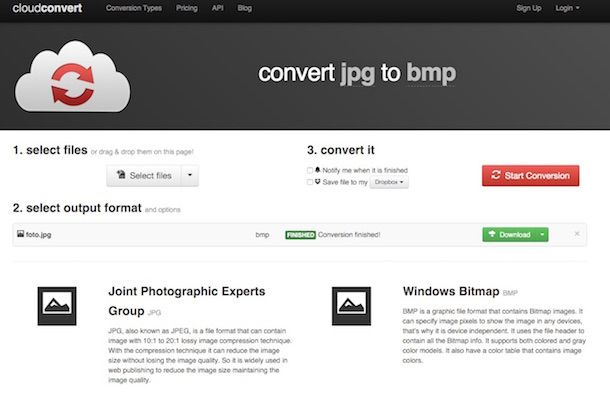Click the 3. convert it heading

(x=341, y=150)
